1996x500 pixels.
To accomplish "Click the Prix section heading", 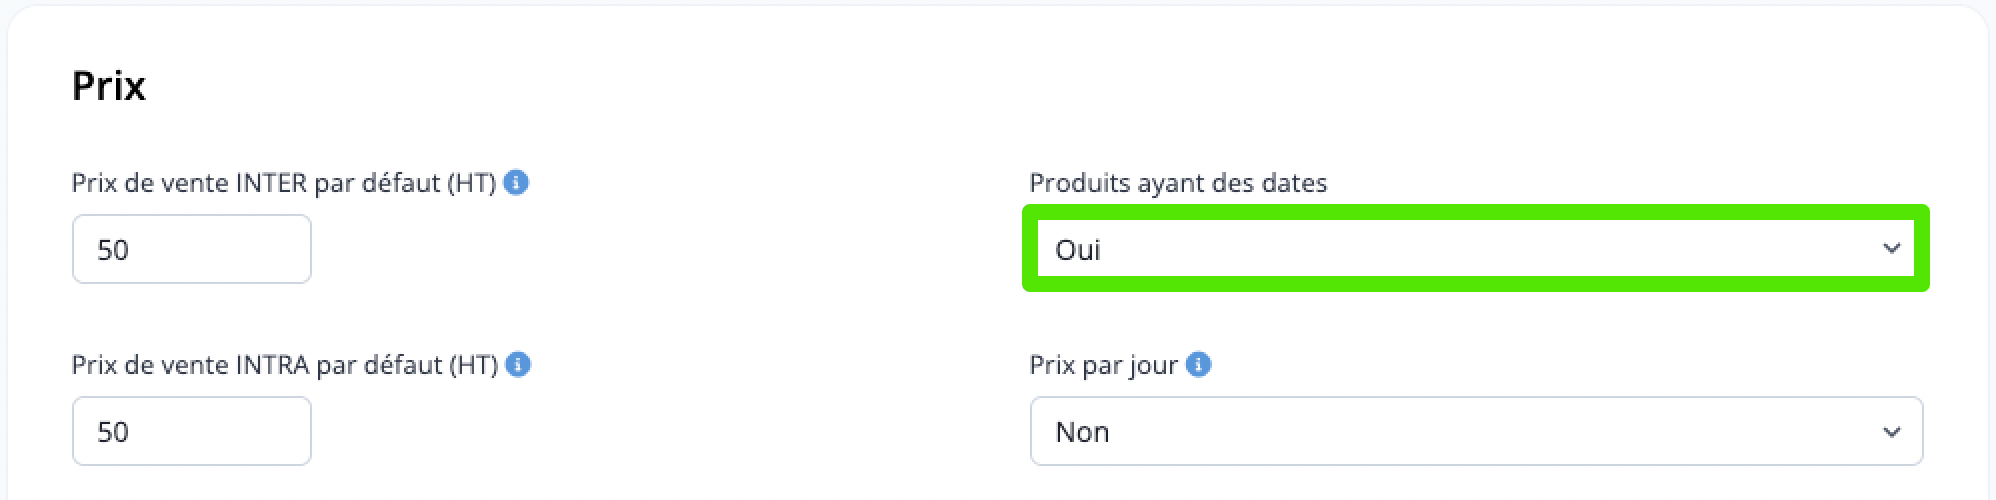I will click(x=109, y=86).
